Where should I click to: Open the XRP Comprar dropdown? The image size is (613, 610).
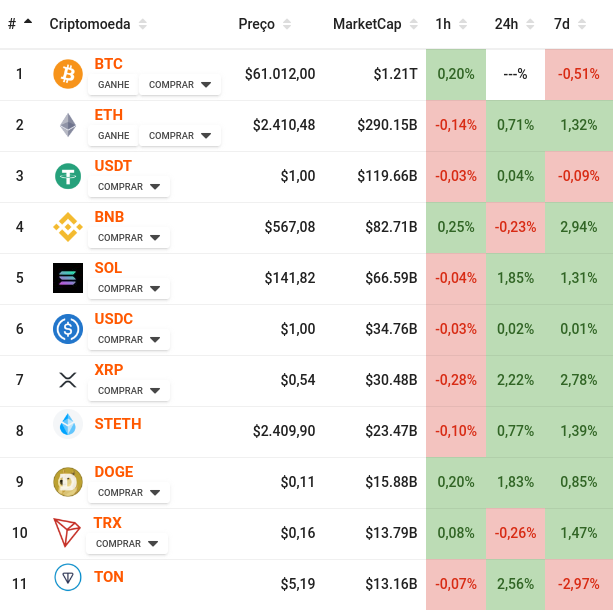coord(129,391)
